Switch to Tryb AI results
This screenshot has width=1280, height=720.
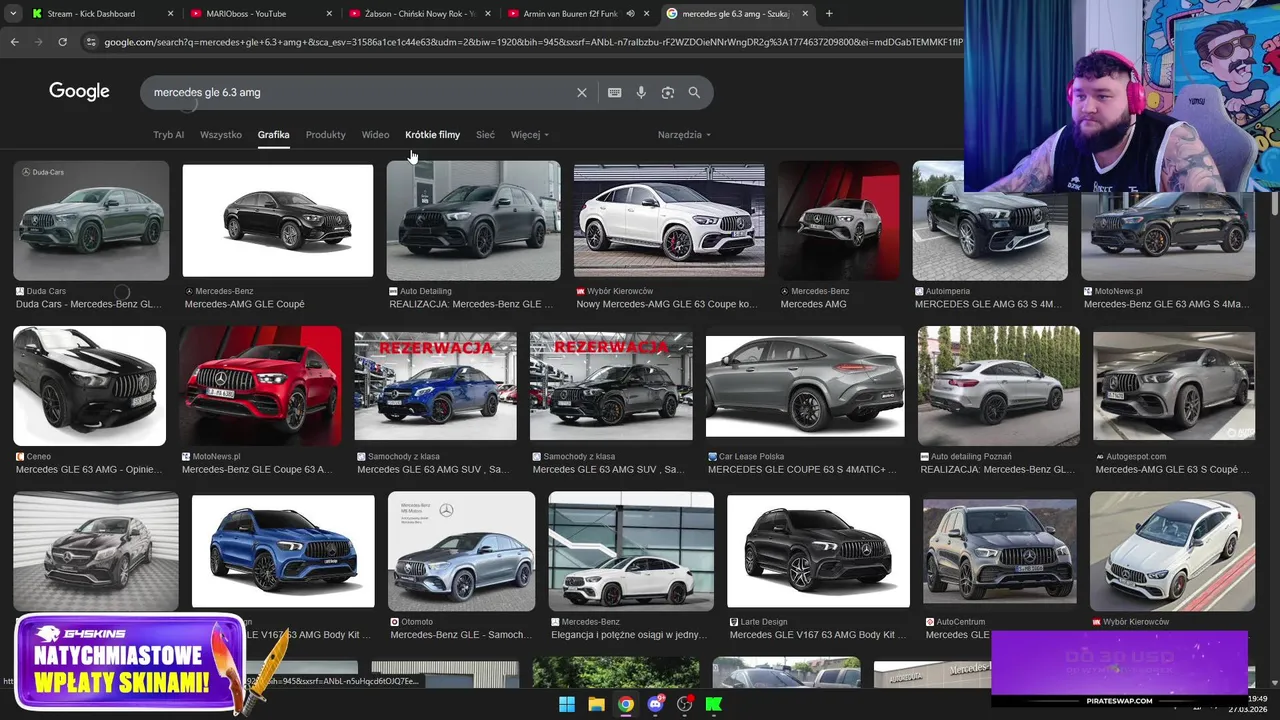pyautogui.click(x=168, y=135)
